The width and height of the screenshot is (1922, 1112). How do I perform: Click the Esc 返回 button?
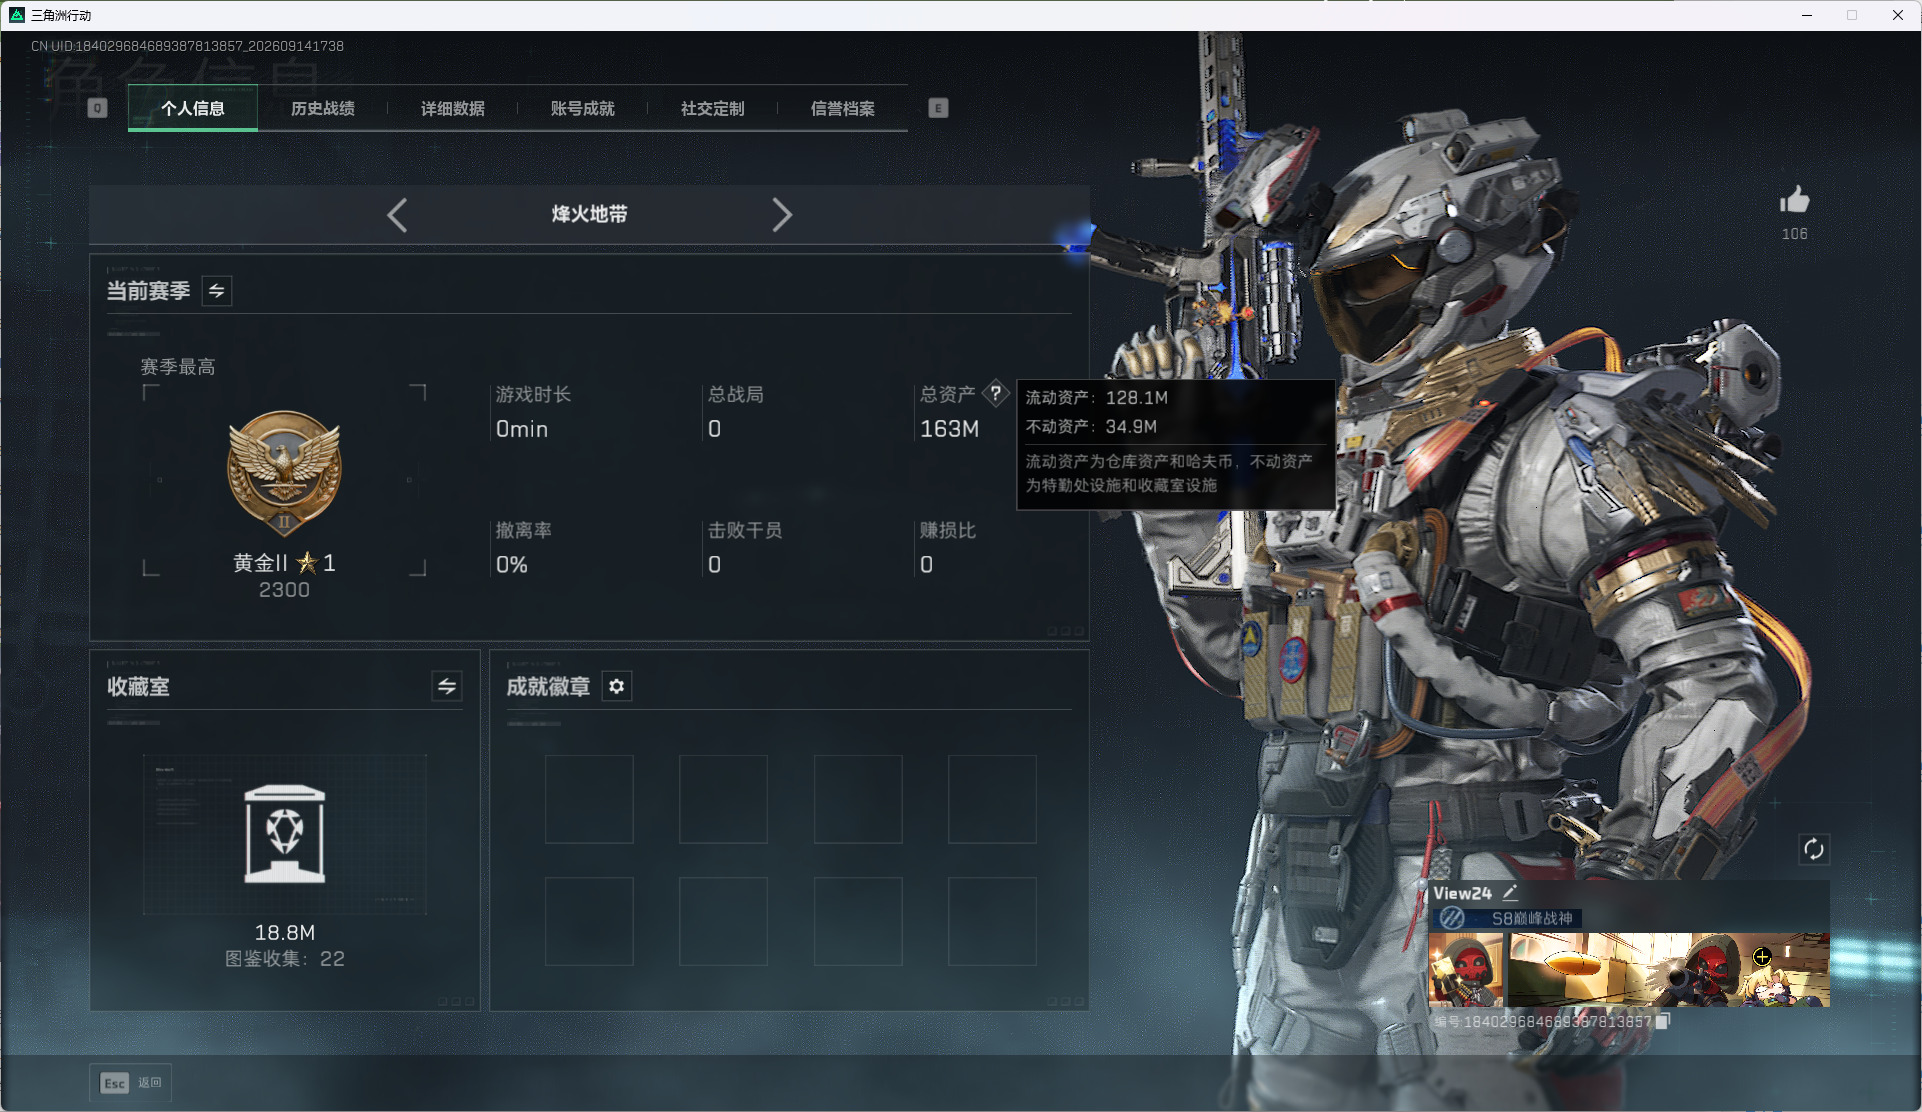click(x=130, y=1082)
